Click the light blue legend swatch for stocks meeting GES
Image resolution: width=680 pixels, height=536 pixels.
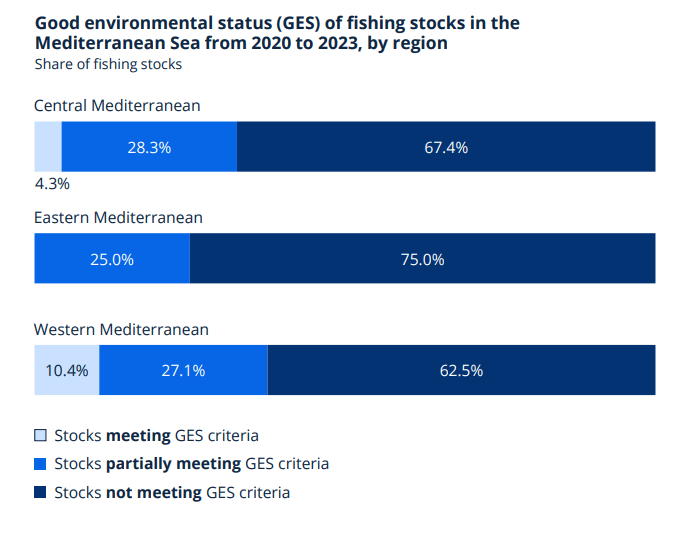pos(40,435)
